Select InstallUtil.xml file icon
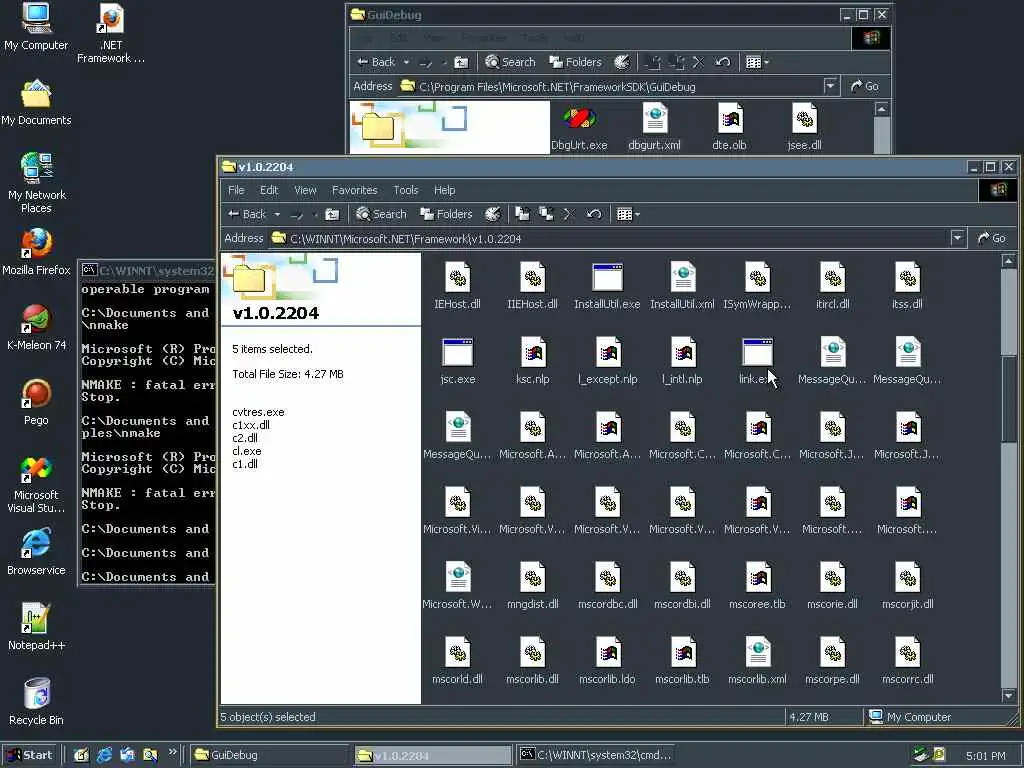This screenshot has height=768, width=1024. [682, 277]
